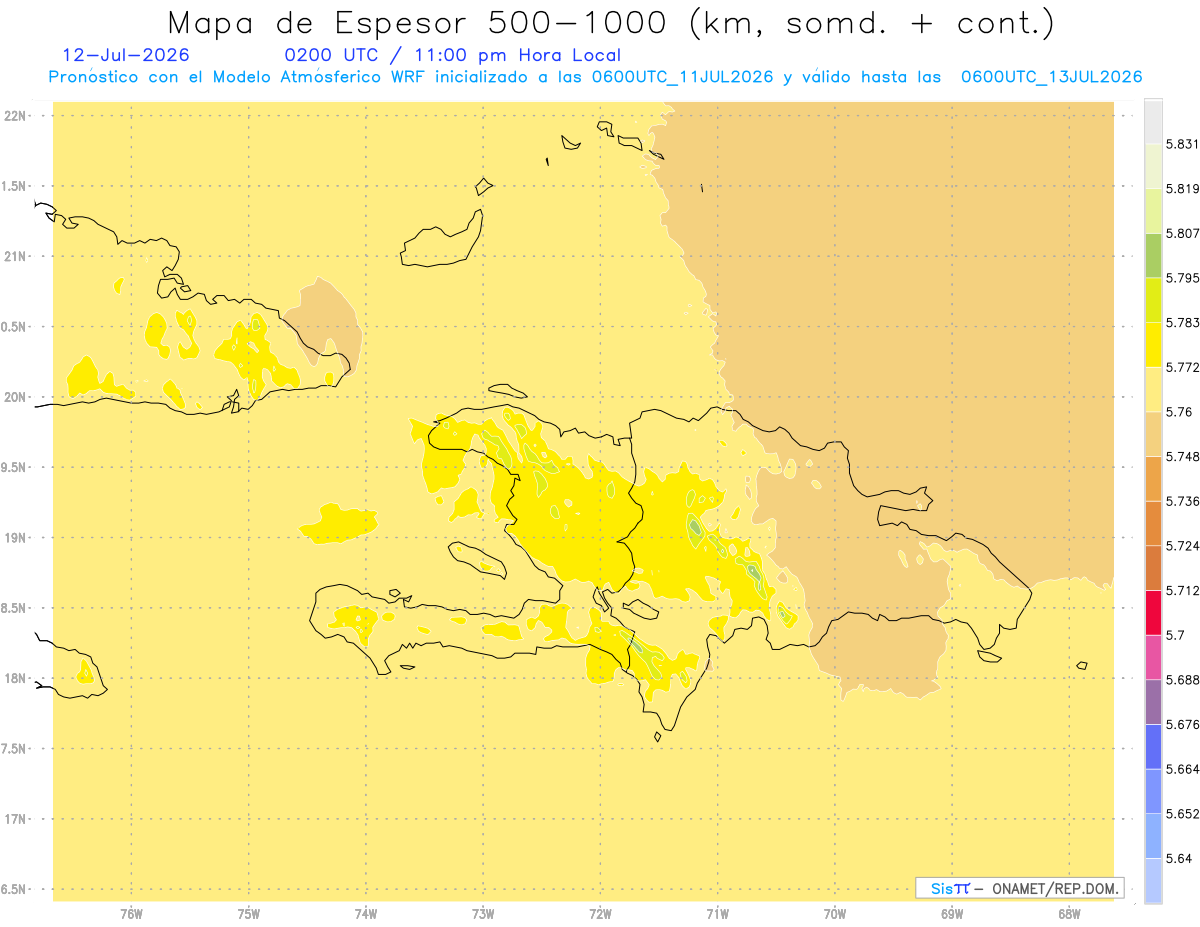Click the '70W' longitude label
The image size is (1200, 927).
point(835,914)
